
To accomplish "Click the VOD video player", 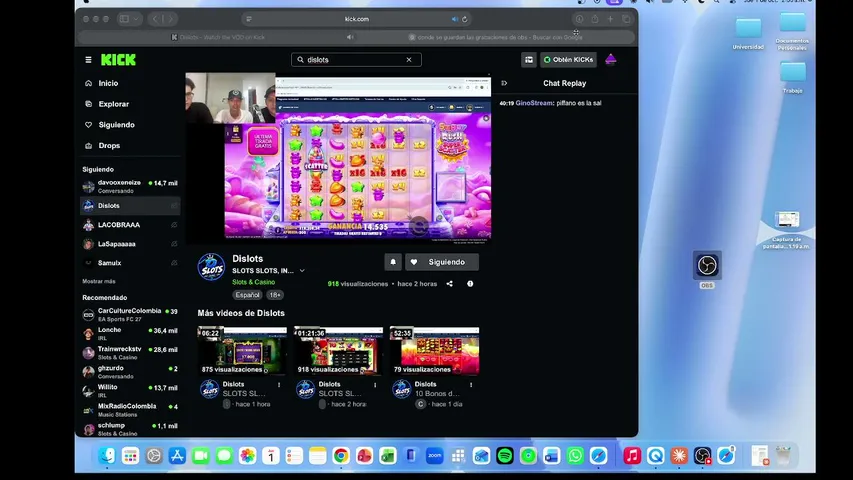I will (338, 158).
